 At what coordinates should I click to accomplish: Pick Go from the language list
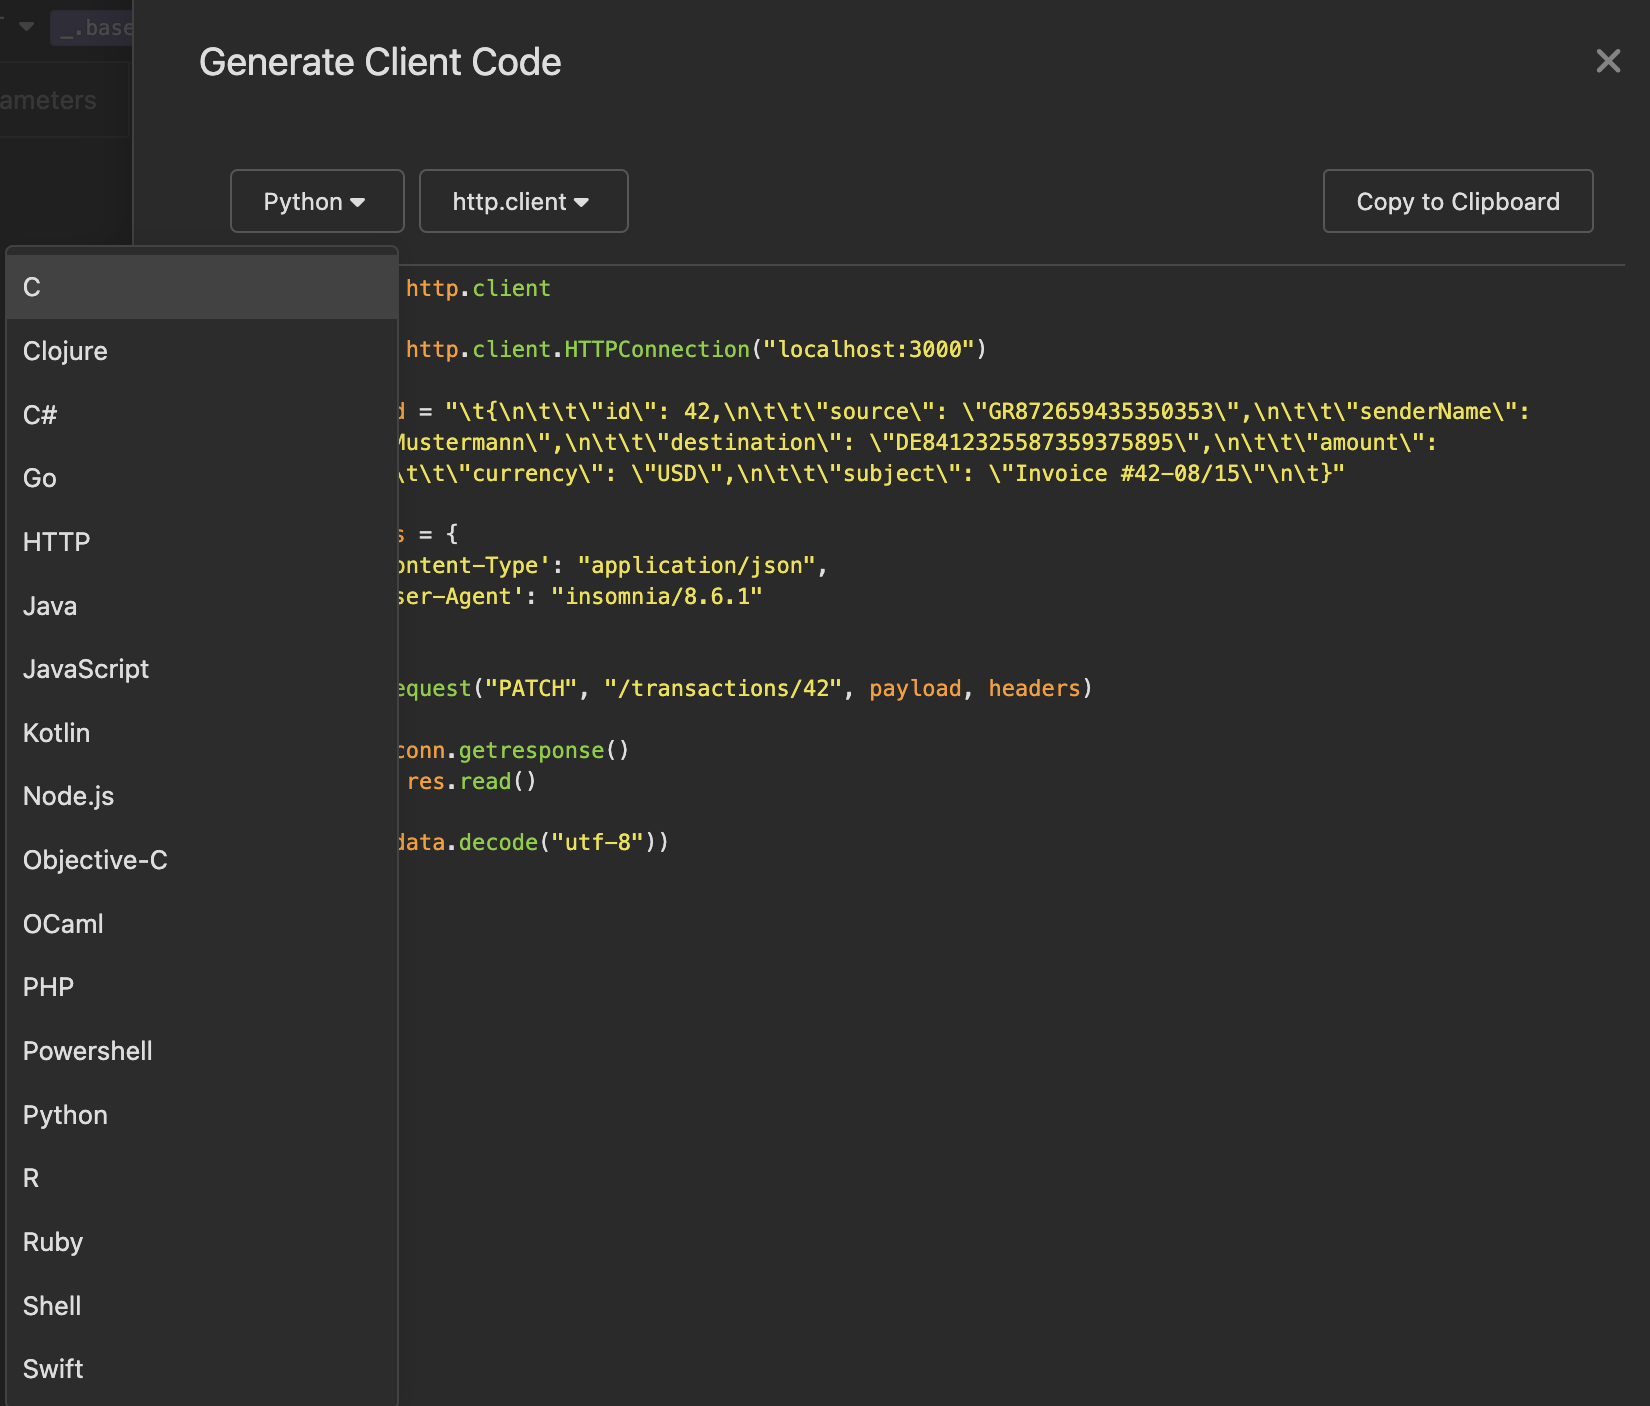point(202,478)
